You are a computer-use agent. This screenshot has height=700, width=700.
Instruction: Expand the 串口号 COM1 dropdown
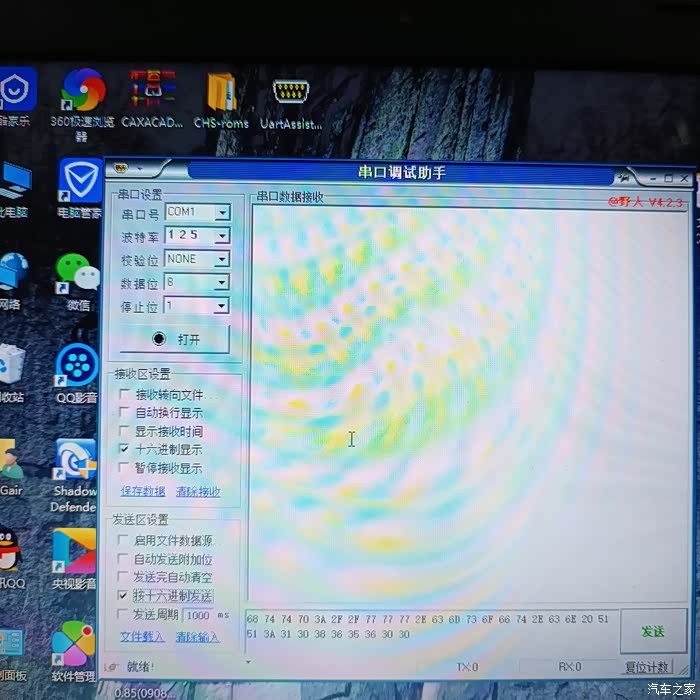[222, 212]
